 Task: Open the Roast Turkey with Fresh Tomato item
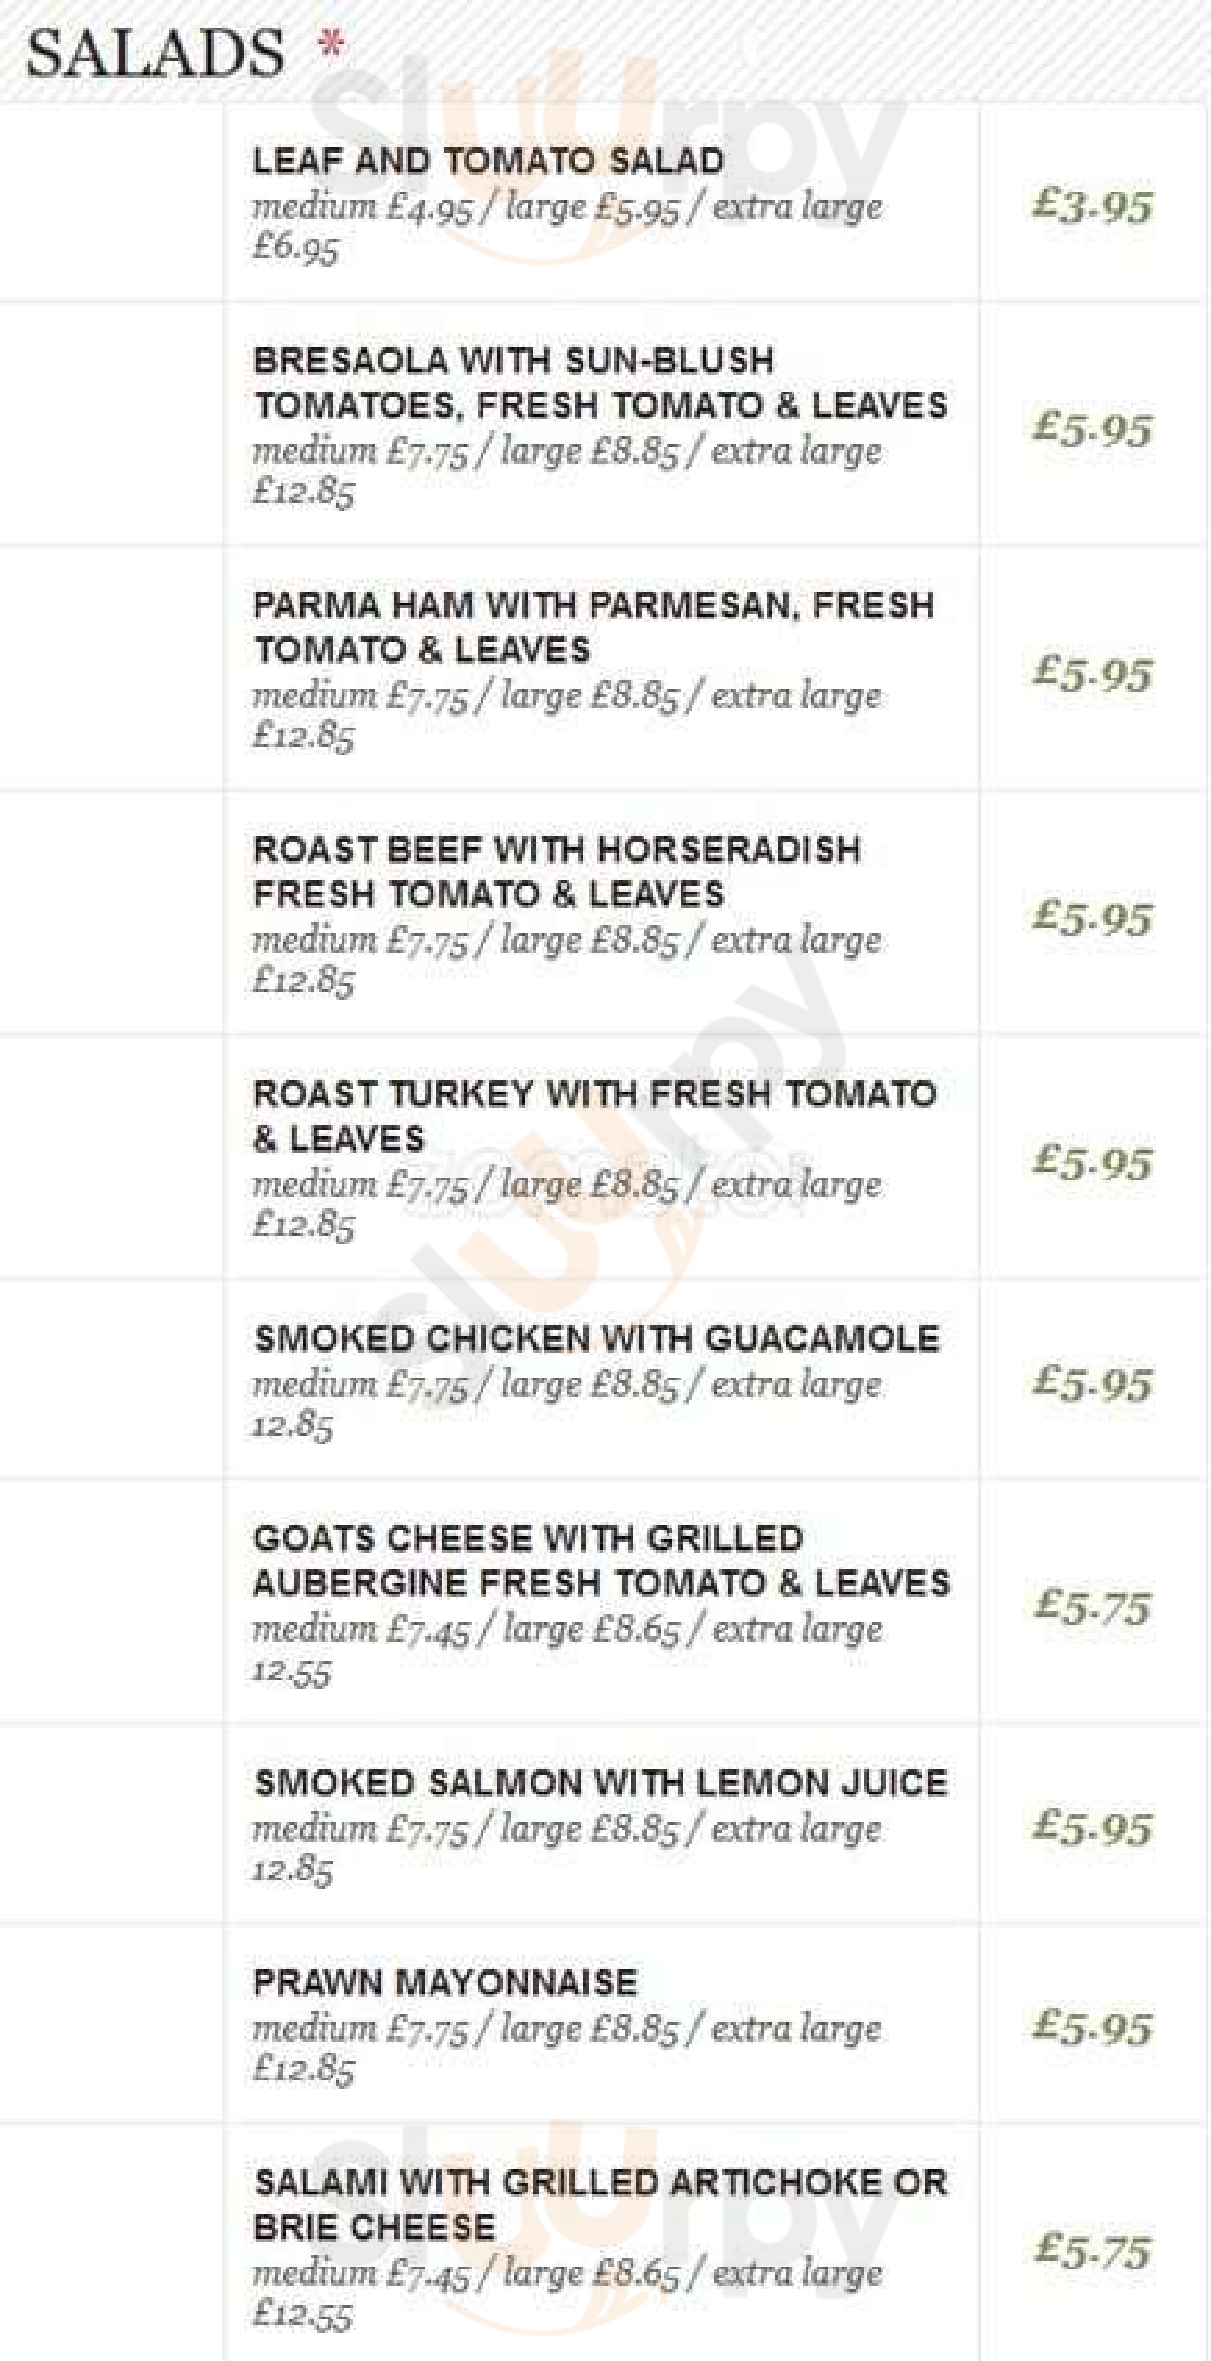pyautogui.click(x=595, y=1116)
